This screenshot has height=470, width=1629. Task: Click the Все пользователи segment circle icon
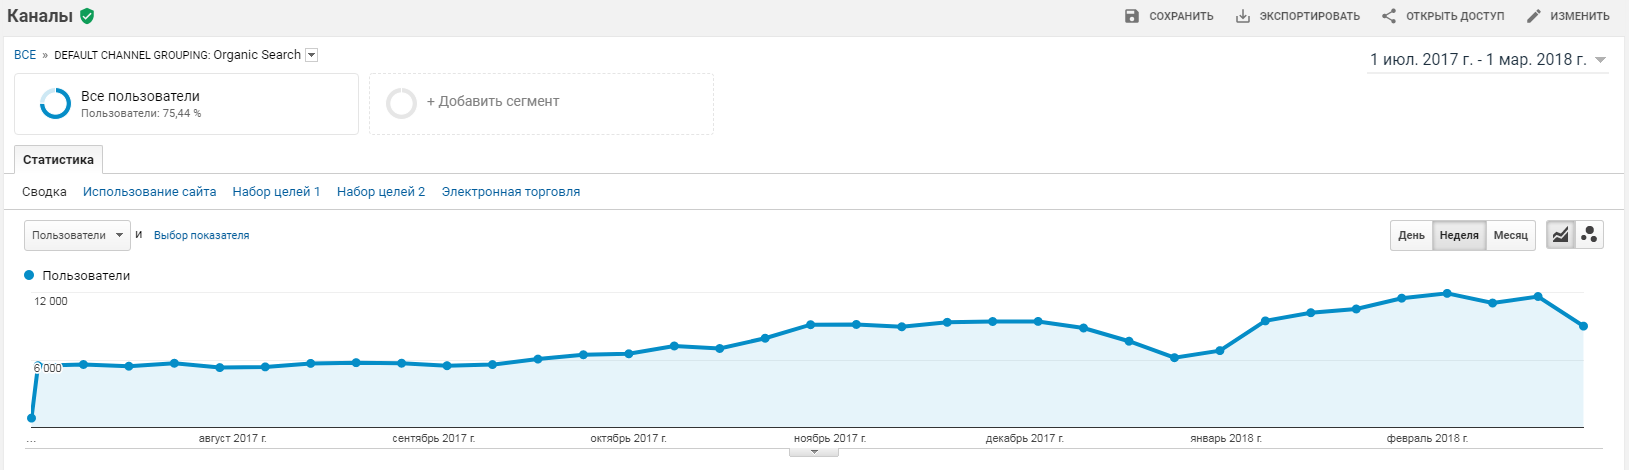pyautogui.click(x=55, y=103)
